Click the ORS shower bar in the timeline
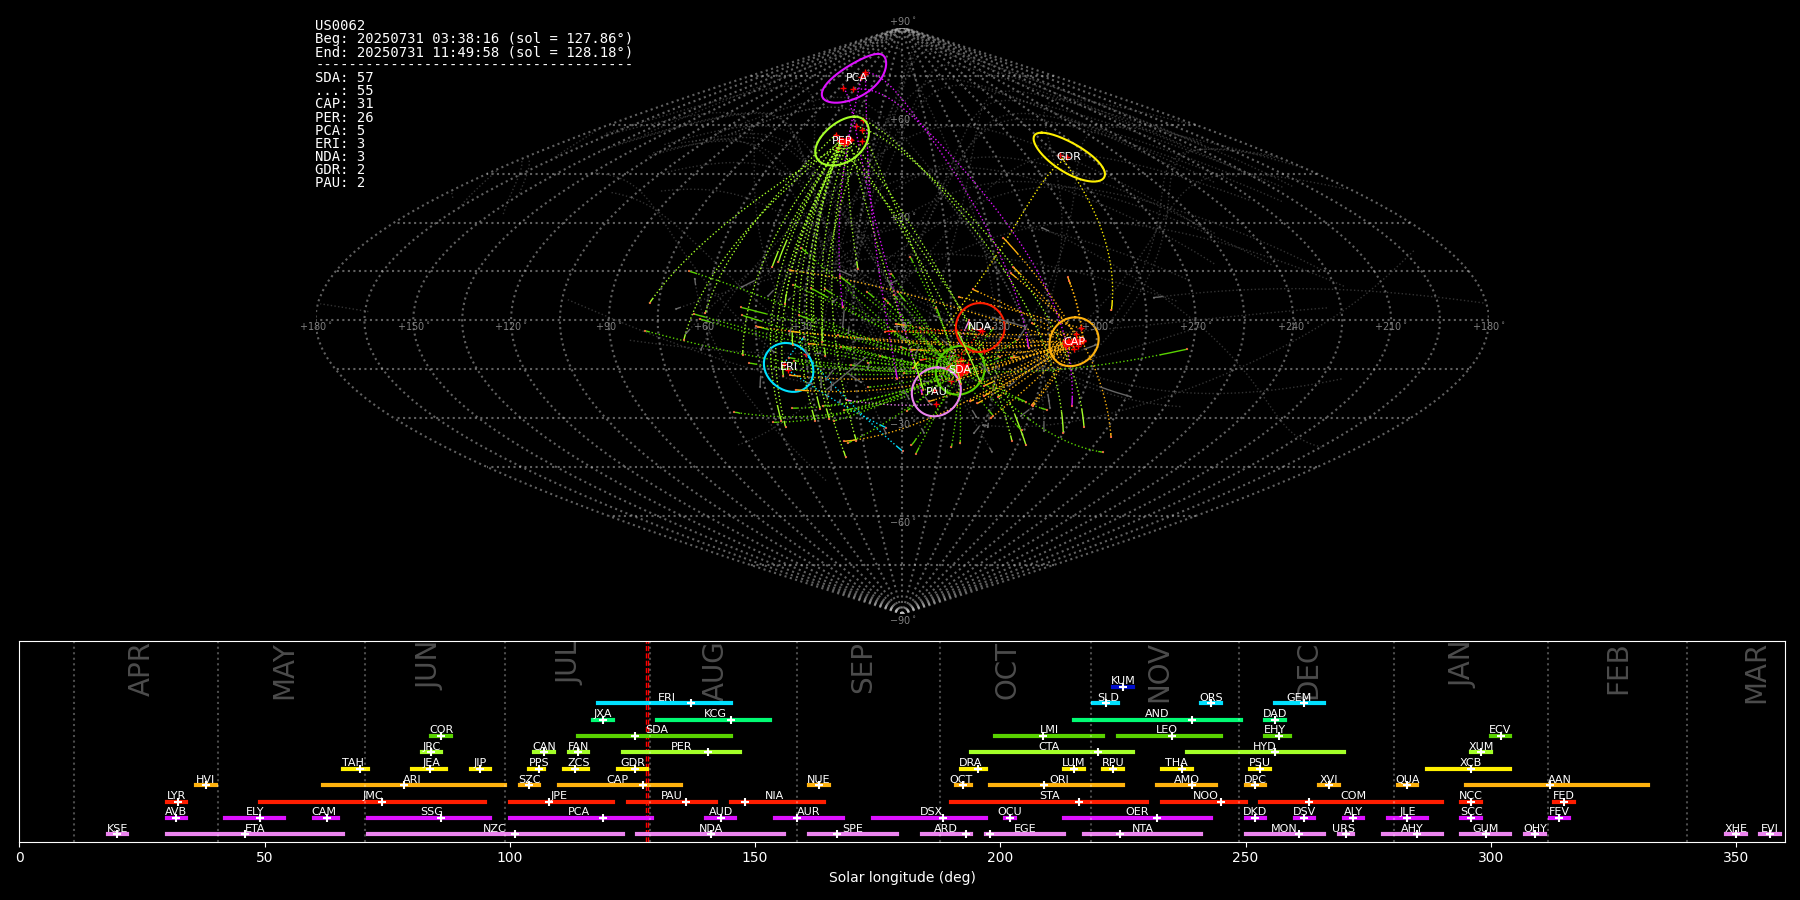The width and height of the screenshot is (1800, 900). point(1211,703)
